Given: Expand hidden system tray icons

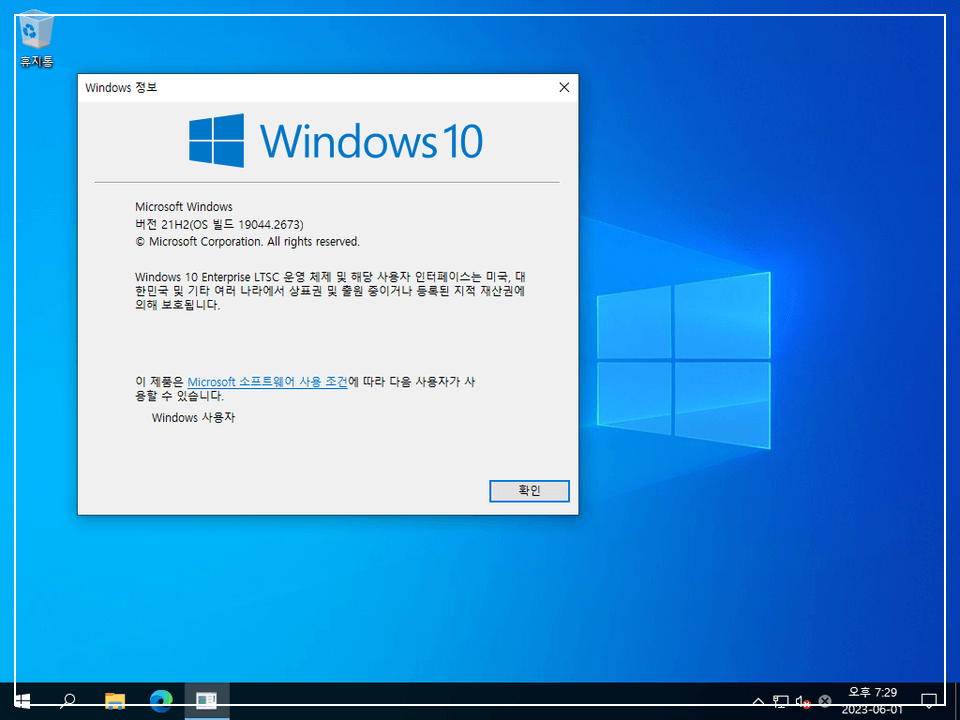Looking at the screenshot, I should click(x=759, y=700).
